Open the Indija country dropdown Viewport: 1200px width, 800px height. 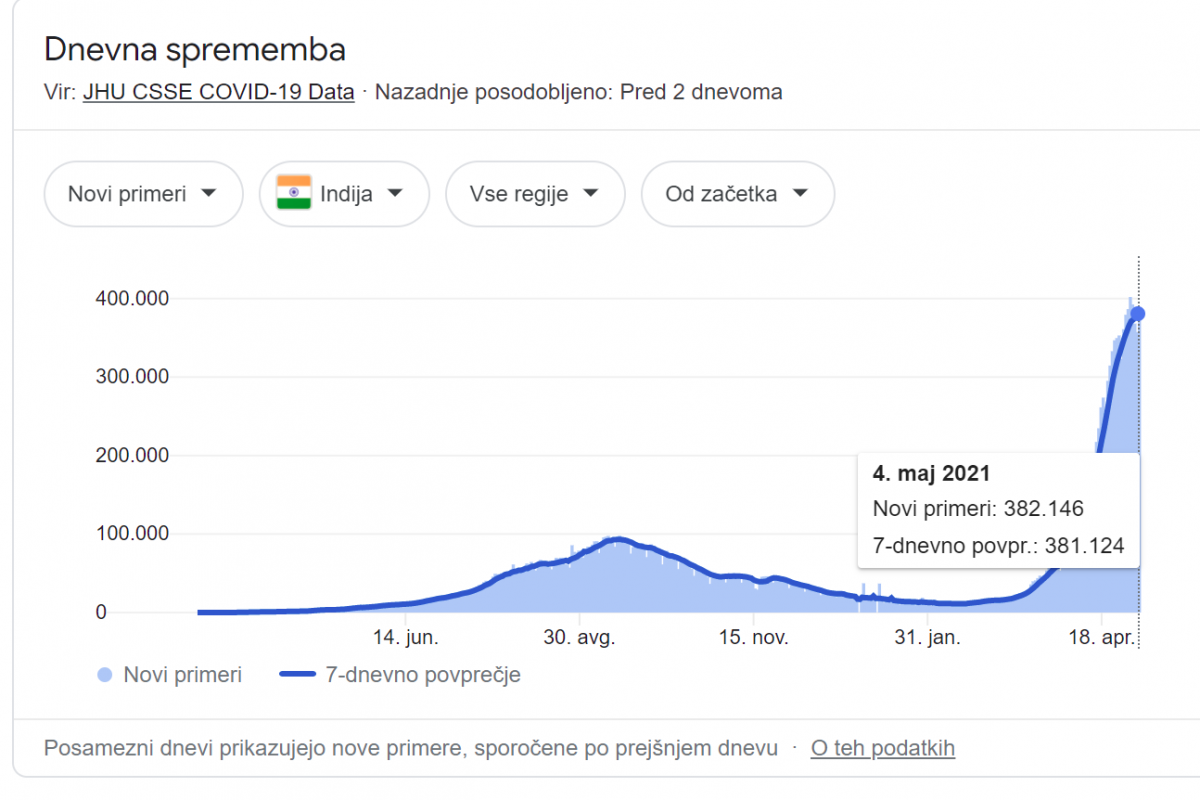[345, 194]
